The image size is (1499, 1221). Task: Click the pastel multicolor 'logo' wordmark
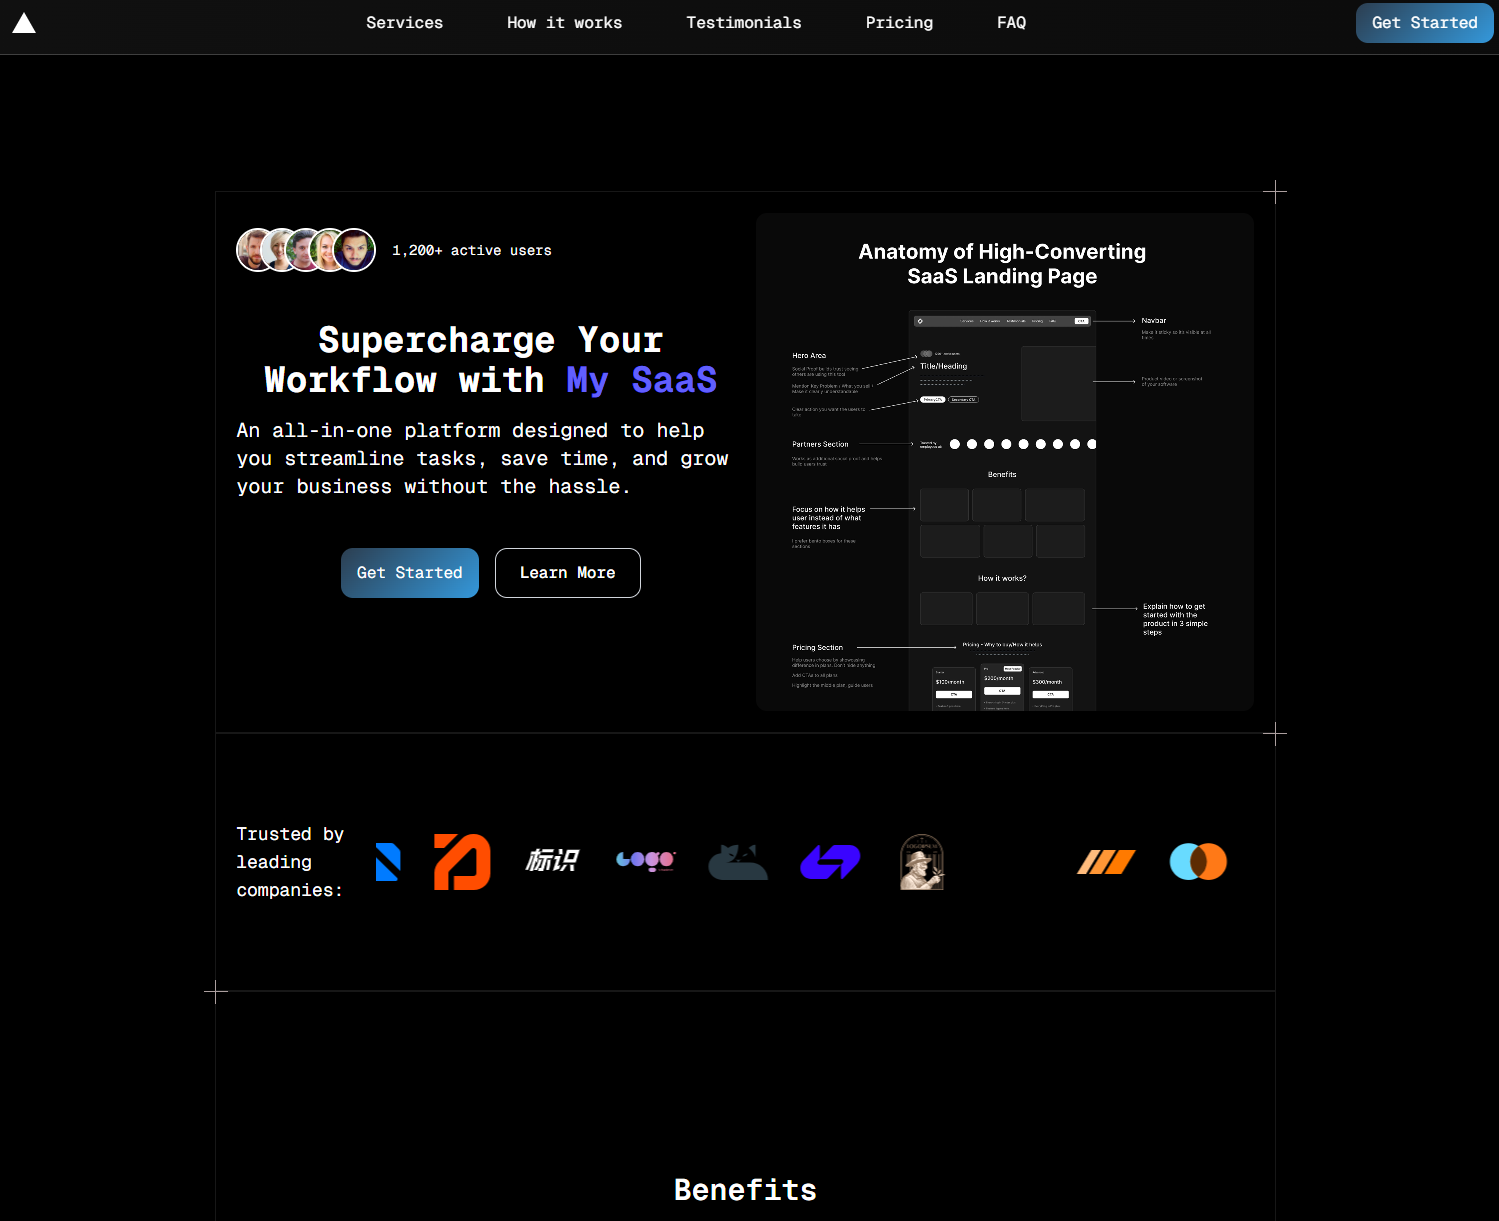[646, 861]
